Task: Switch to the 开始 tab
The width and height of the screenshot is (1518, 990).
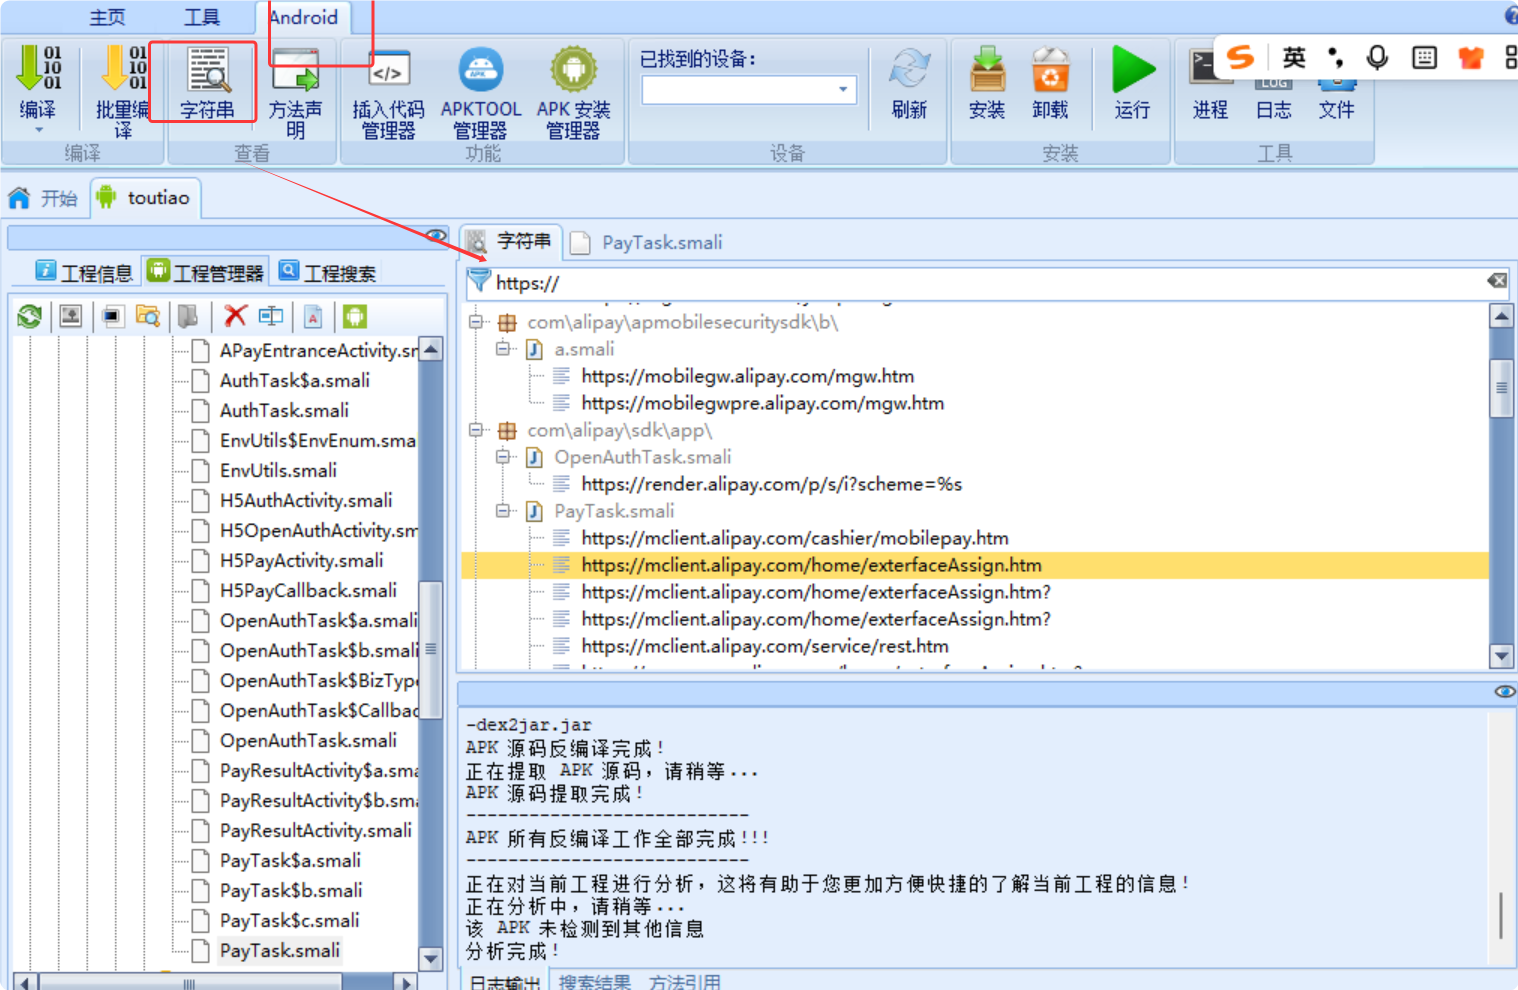Action: pyautogui.click(x=42, y=198)
